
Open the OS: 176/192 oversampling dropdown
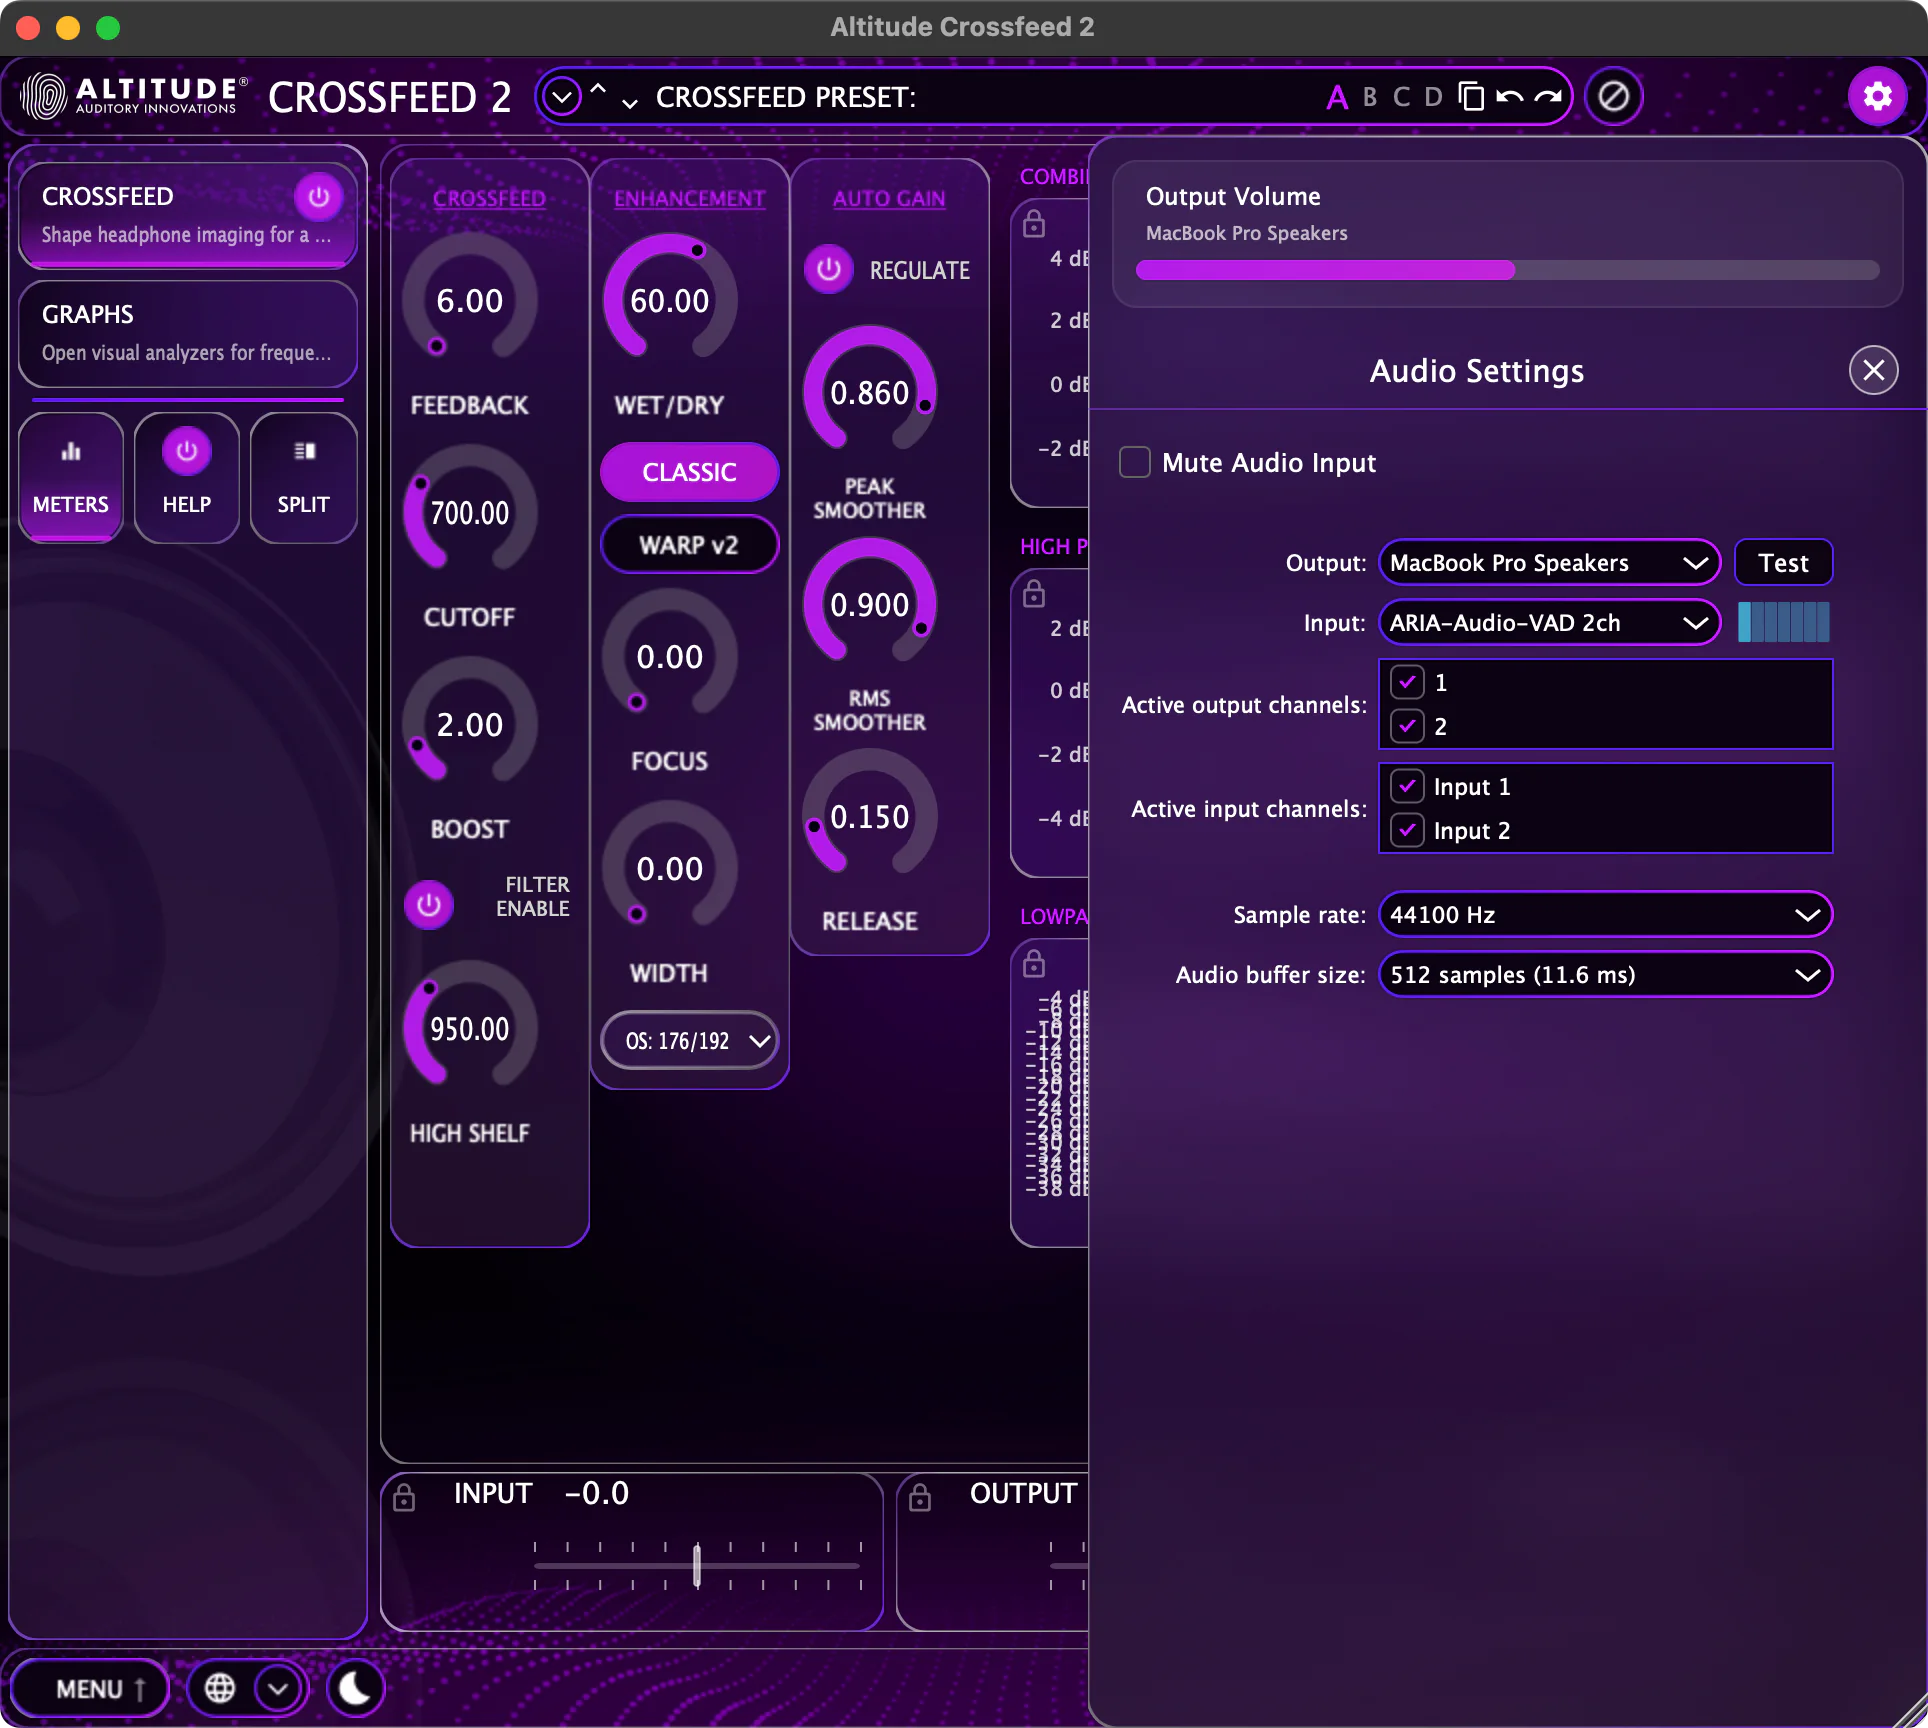689,1041
